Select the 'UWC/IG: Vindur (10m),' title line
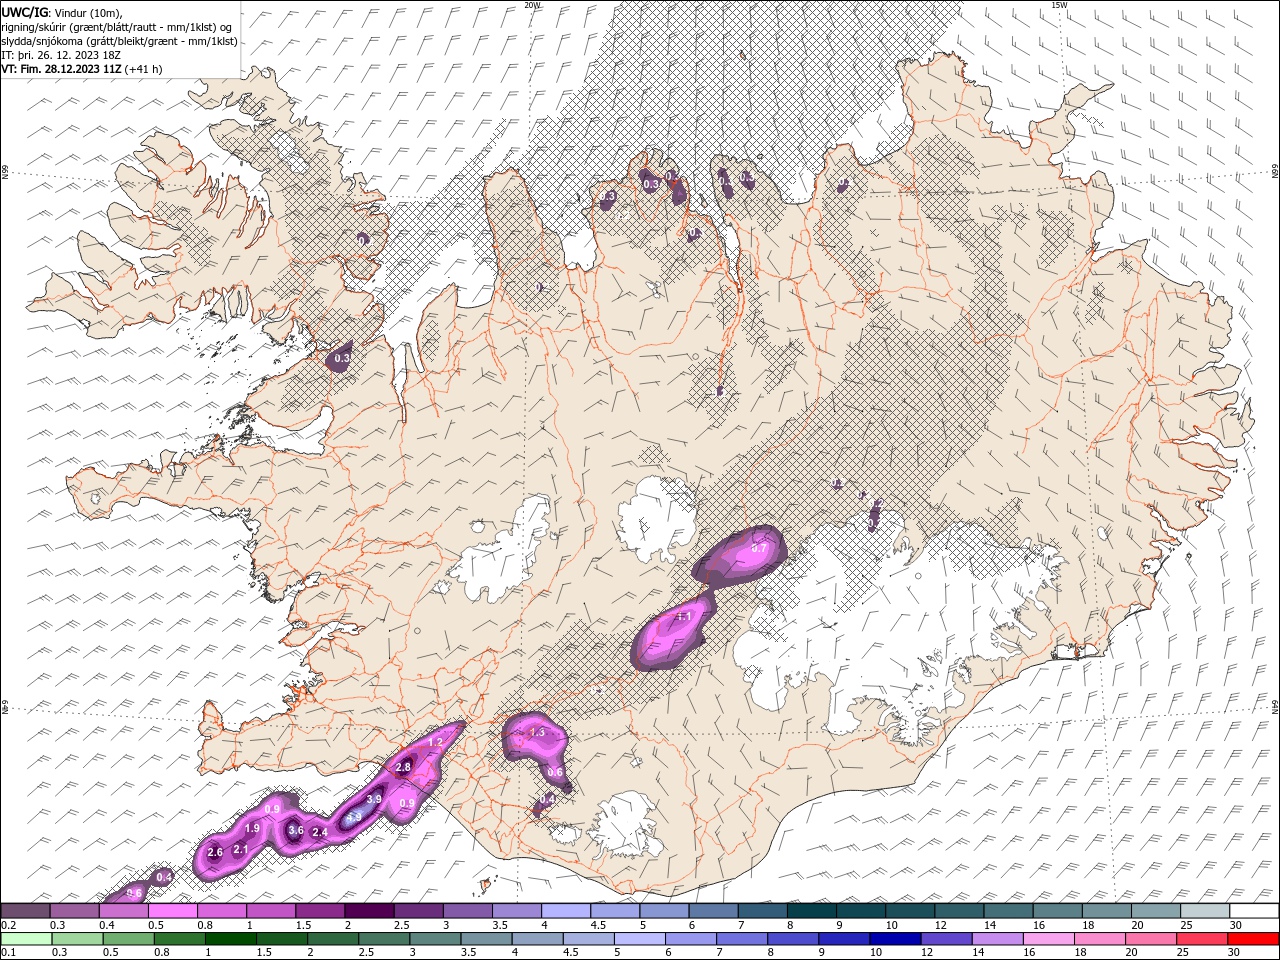 point(61,12)
